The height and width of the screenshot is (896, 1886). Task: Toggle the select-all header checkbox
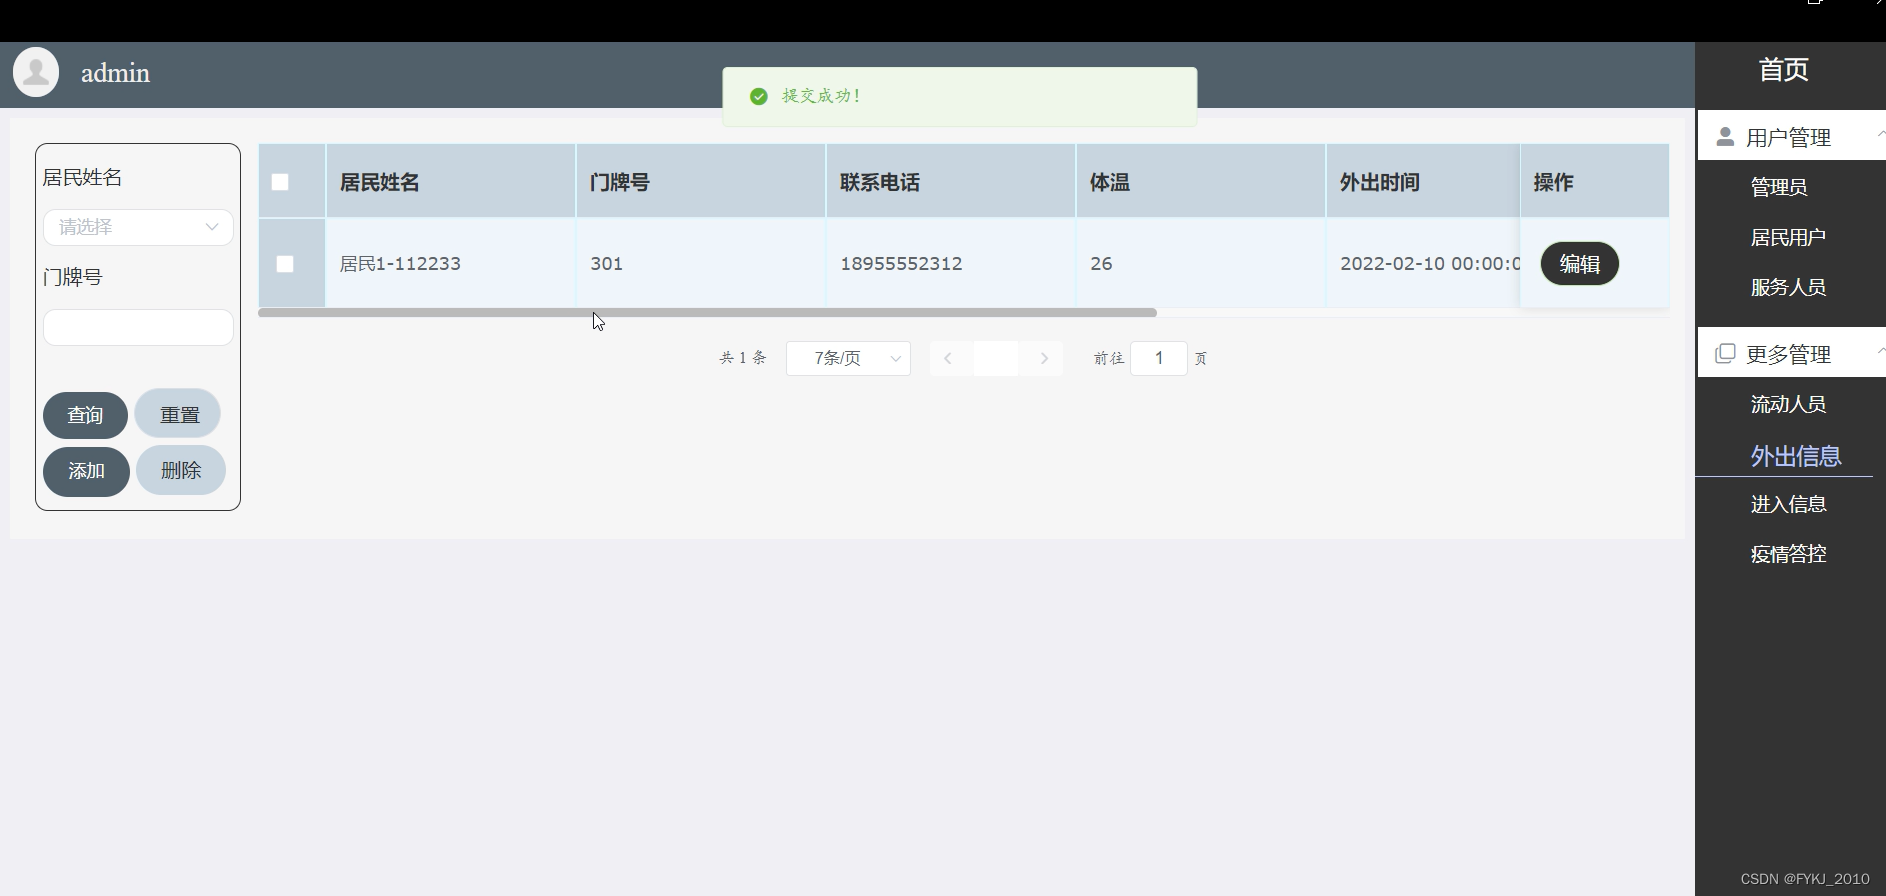point(280,182)
